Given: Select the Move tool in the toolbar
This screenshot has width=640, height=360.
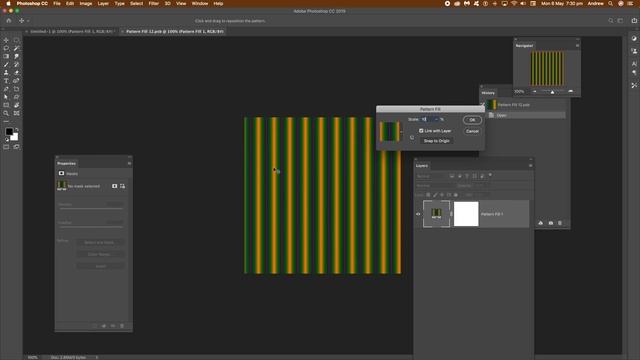Looking at the screenshot, I should click(6, 40).
